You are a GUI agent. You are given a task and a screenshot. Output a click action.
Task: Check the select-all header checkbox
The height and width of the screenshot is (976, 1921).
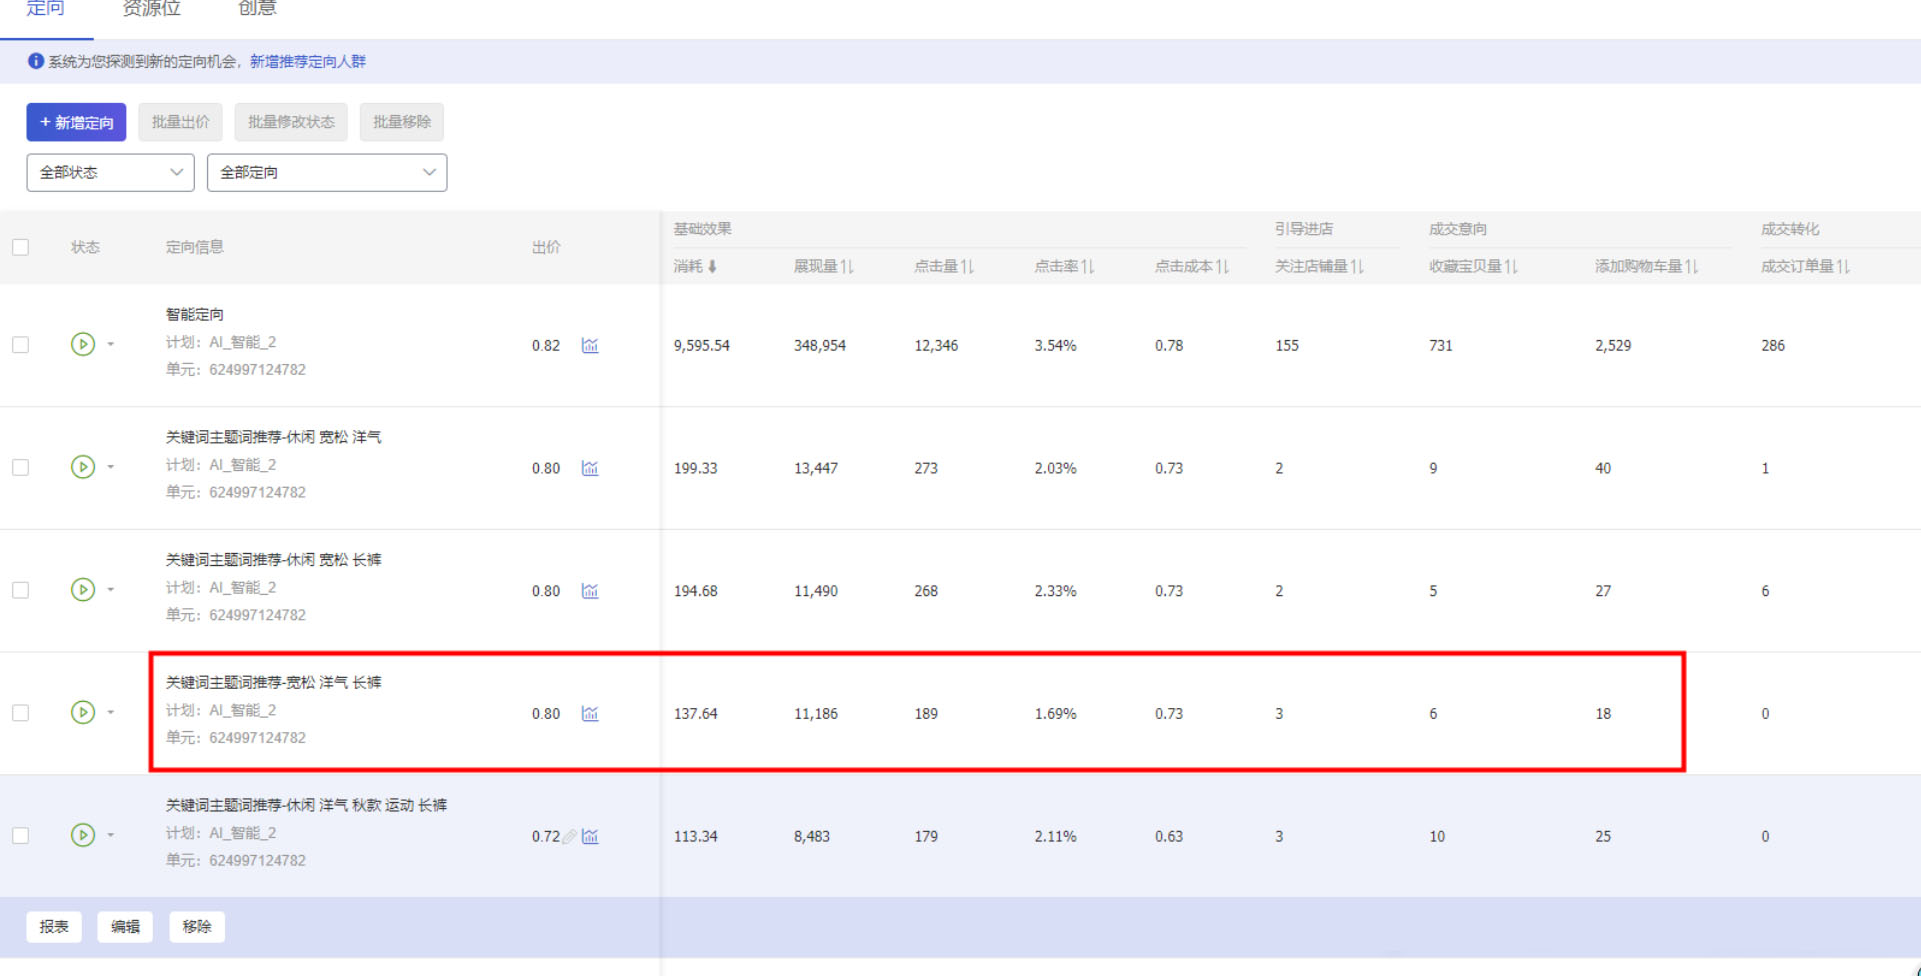click(x=20, y=247)
